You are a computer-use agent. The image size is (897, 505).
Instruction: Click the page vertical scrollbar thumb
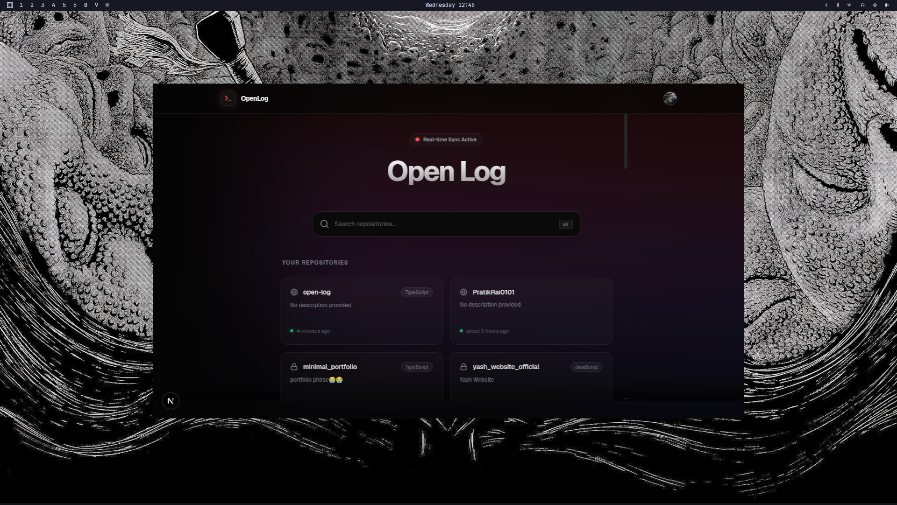(626, 141)
